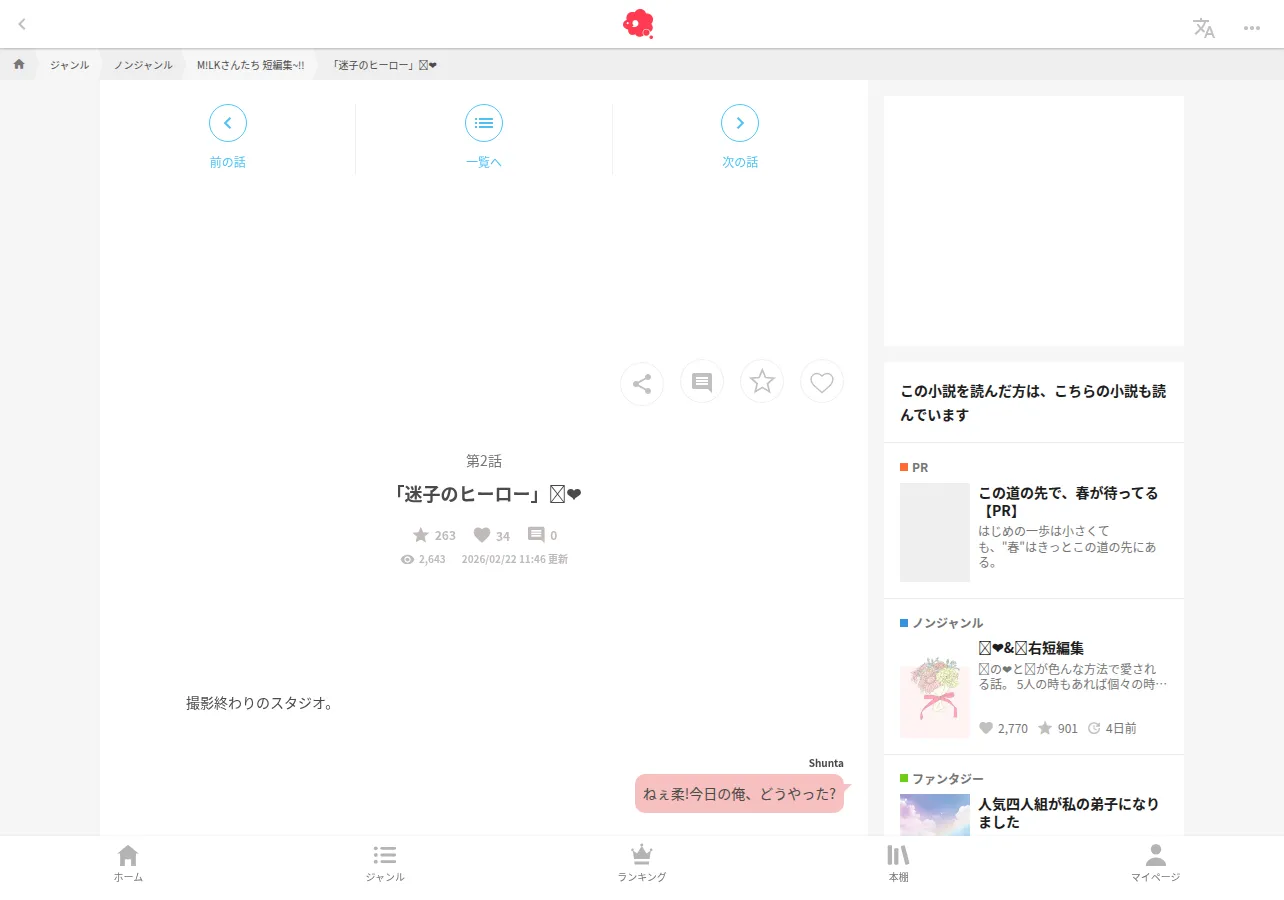Open ランキング tab in bottom bar

(x=642, y=864)
